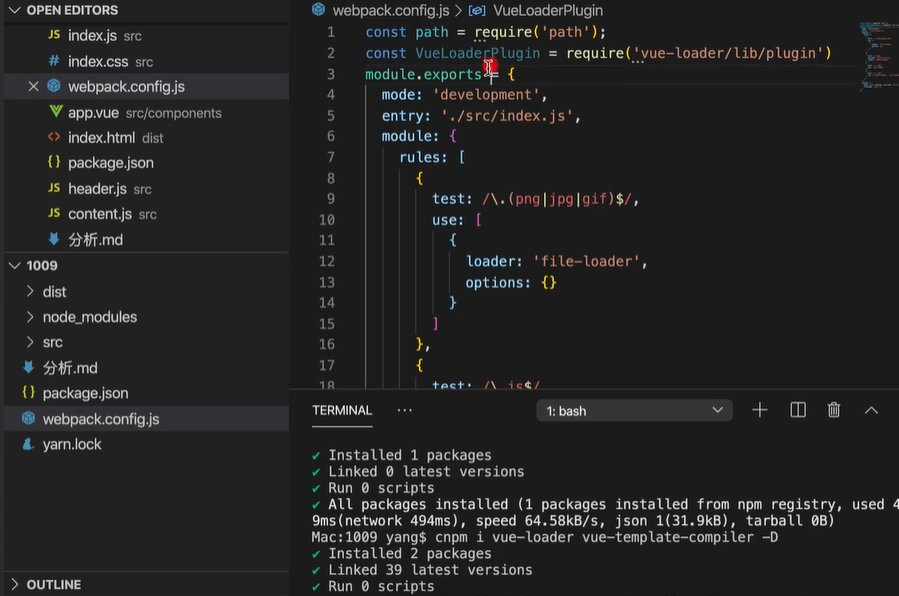Viewport: 899px width, 596px height.
Task: Click the webpack icon in the breadcrumb
Action: (x=319, y=10)
